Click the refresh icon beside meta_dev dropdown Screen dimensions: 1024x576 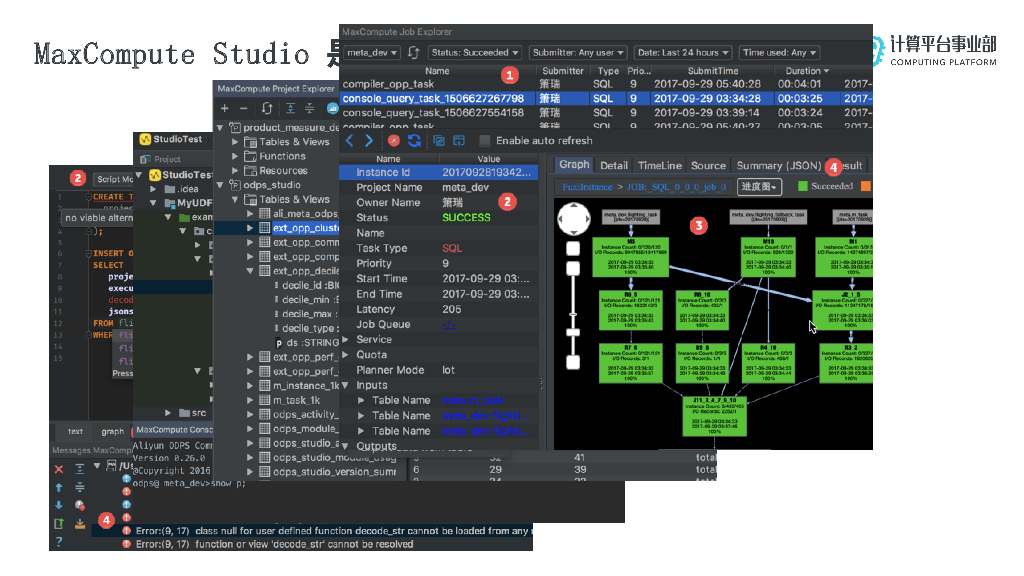tap(413, 52)
